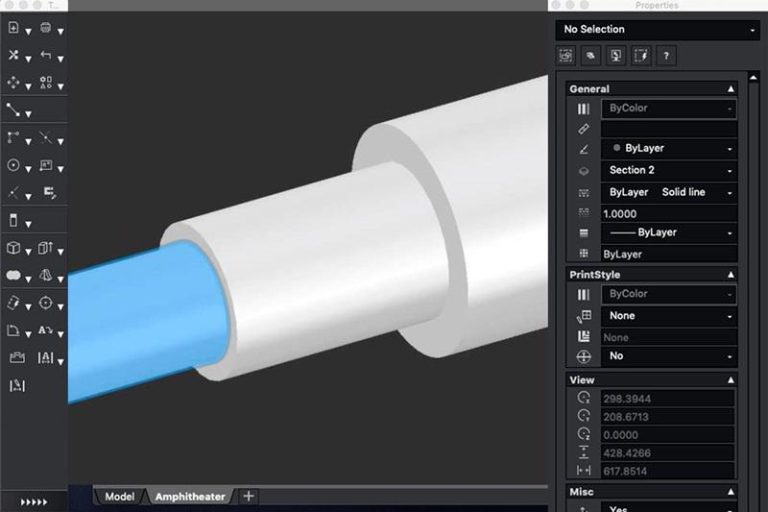The height and width of the screenshot is (512, 768).
Task: Click the new document icon in the toolbar
Action: [x=13, y=28]
